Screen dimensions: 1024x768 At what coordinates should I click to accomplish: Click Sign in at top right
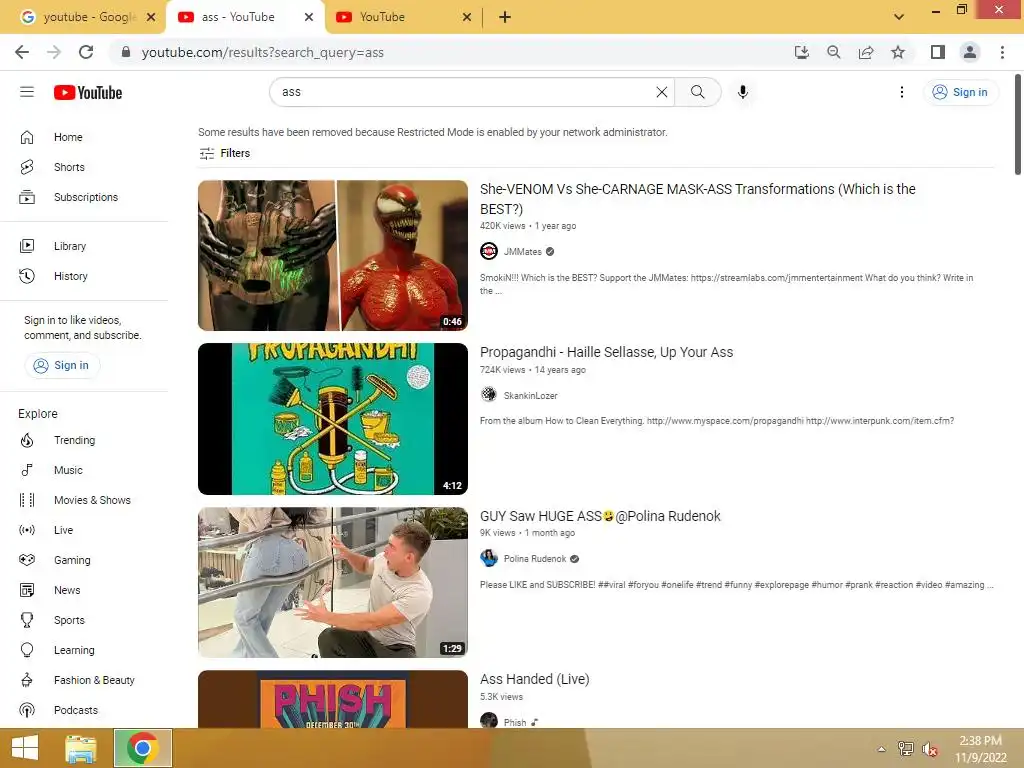coord(960,92)
